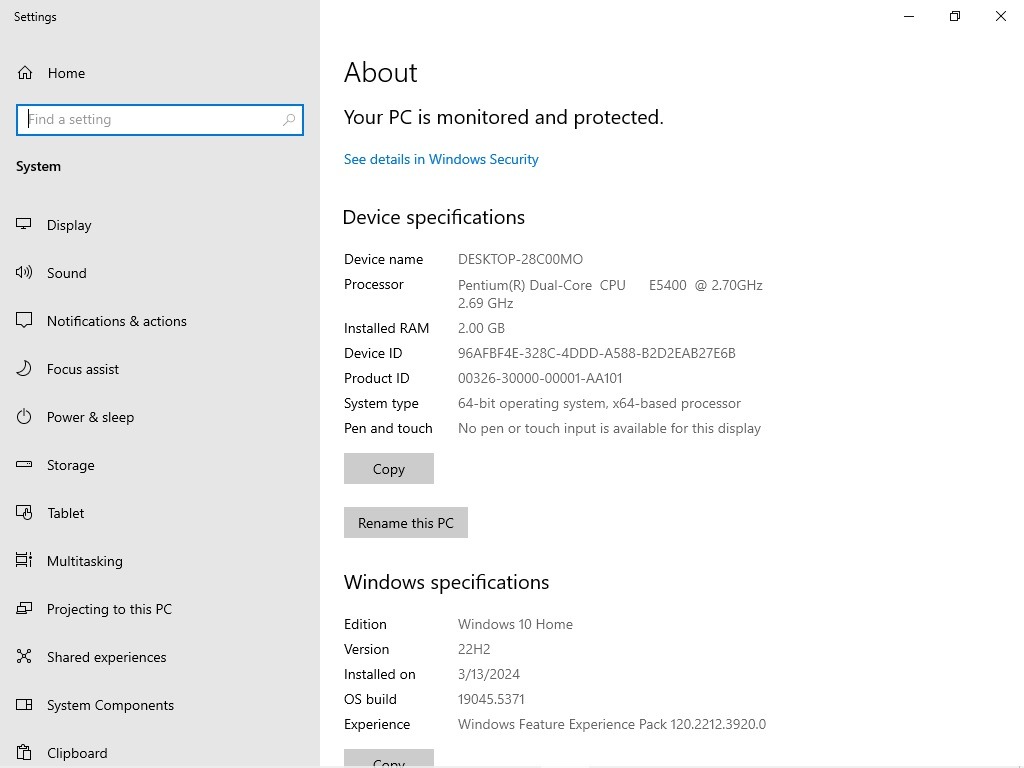Close the Settings window
The height and width of the screenshot is (768, 1024).
pyautogui.click(x=1000, y=16)
